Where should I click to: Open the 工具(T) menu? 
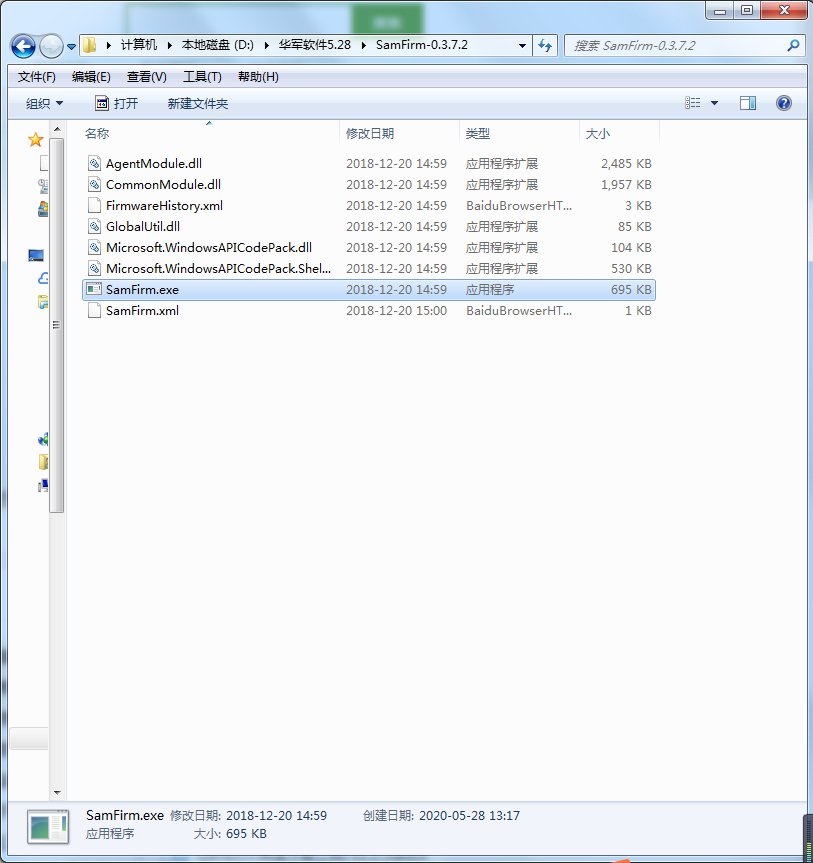pyautogui.click(x=202, y=77)
